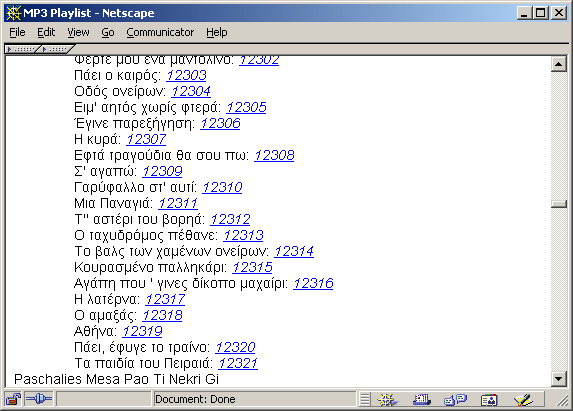Image resolution: width=573 pixels, height=411 pixels.
Task: Launch the Composer icon in status bar
Action: coord(523,399)
